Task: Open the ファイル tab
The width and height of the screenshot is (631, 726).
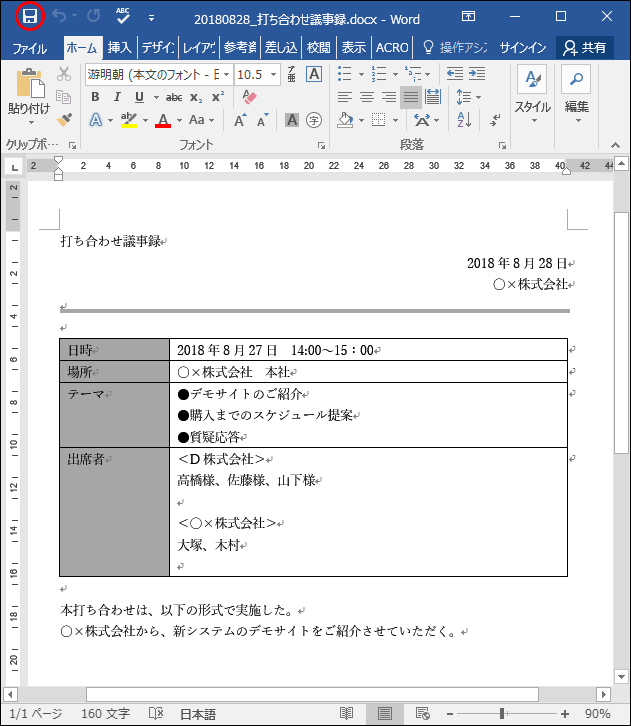Action: pyautogui.click(x=30, y=48)
